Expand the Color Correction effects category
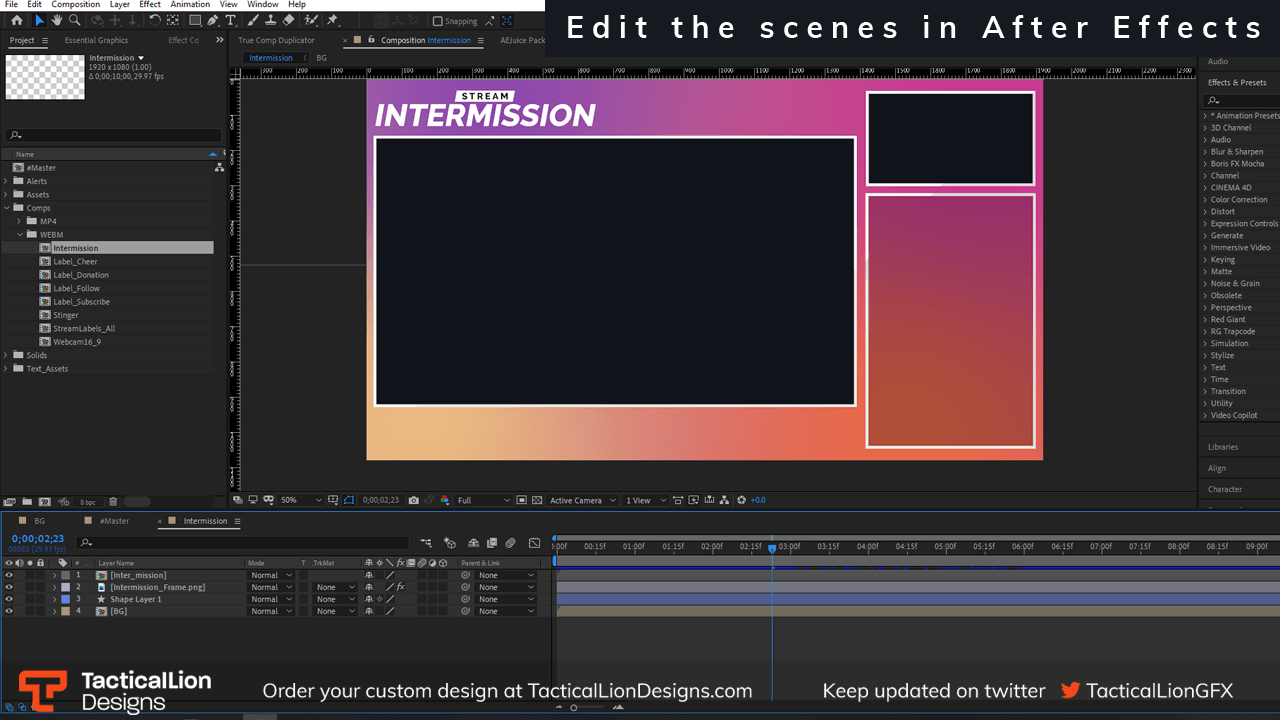The image size is (1280, 720). point(1205,199)
